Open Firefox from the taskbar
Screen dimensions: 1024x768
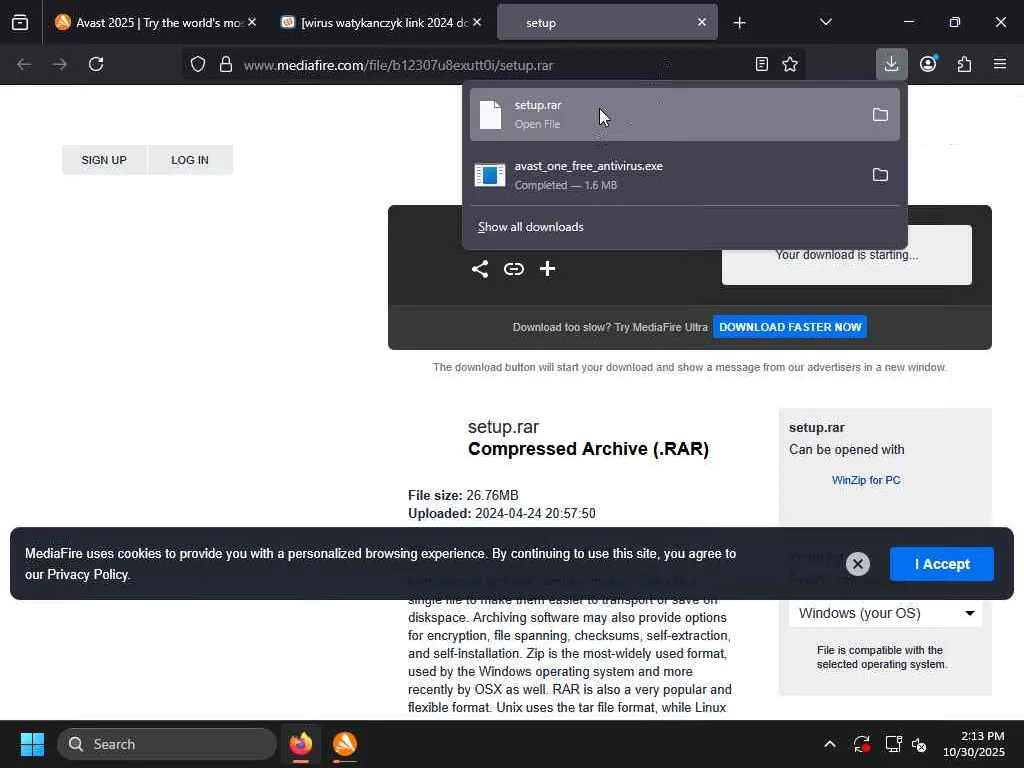(x=301, y=744)
